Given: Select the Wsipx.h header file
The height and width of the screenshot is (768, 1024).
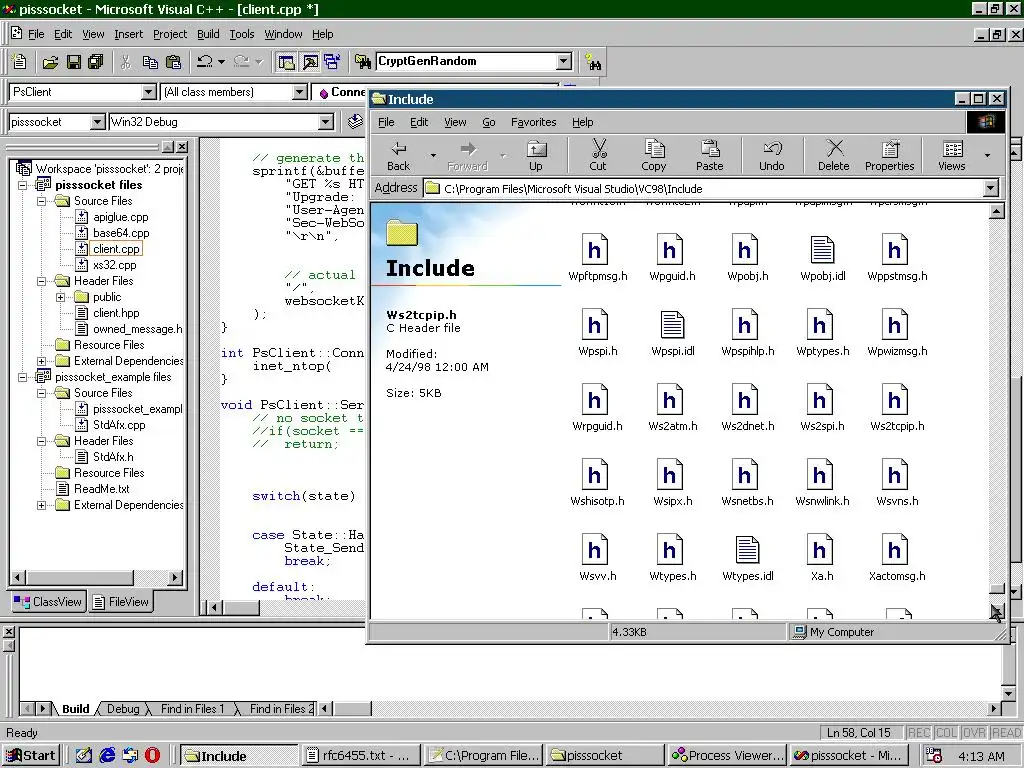Looking at the screenshot, I should pos(671,483).
